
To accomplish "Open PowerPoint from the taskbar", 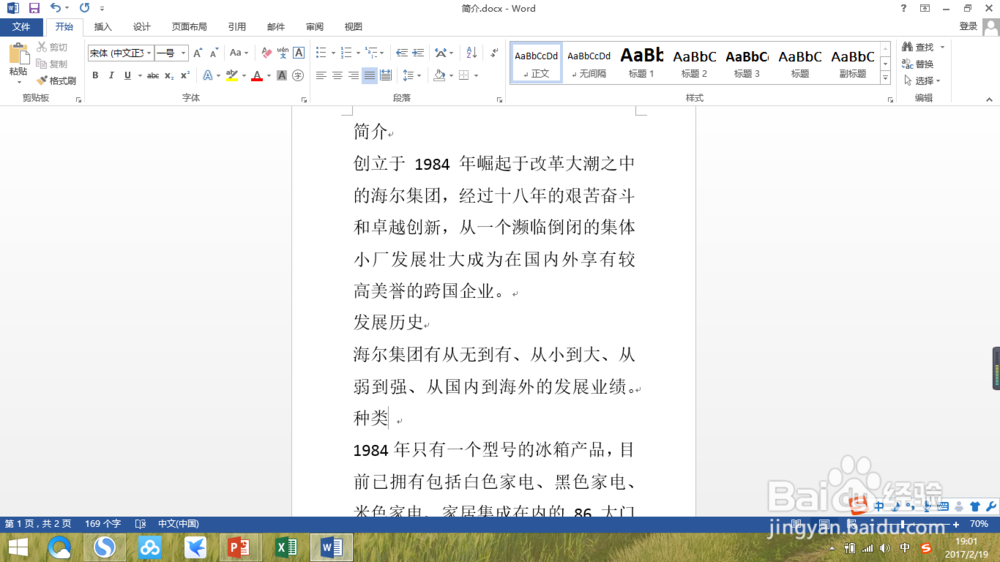I will point(240,547).
